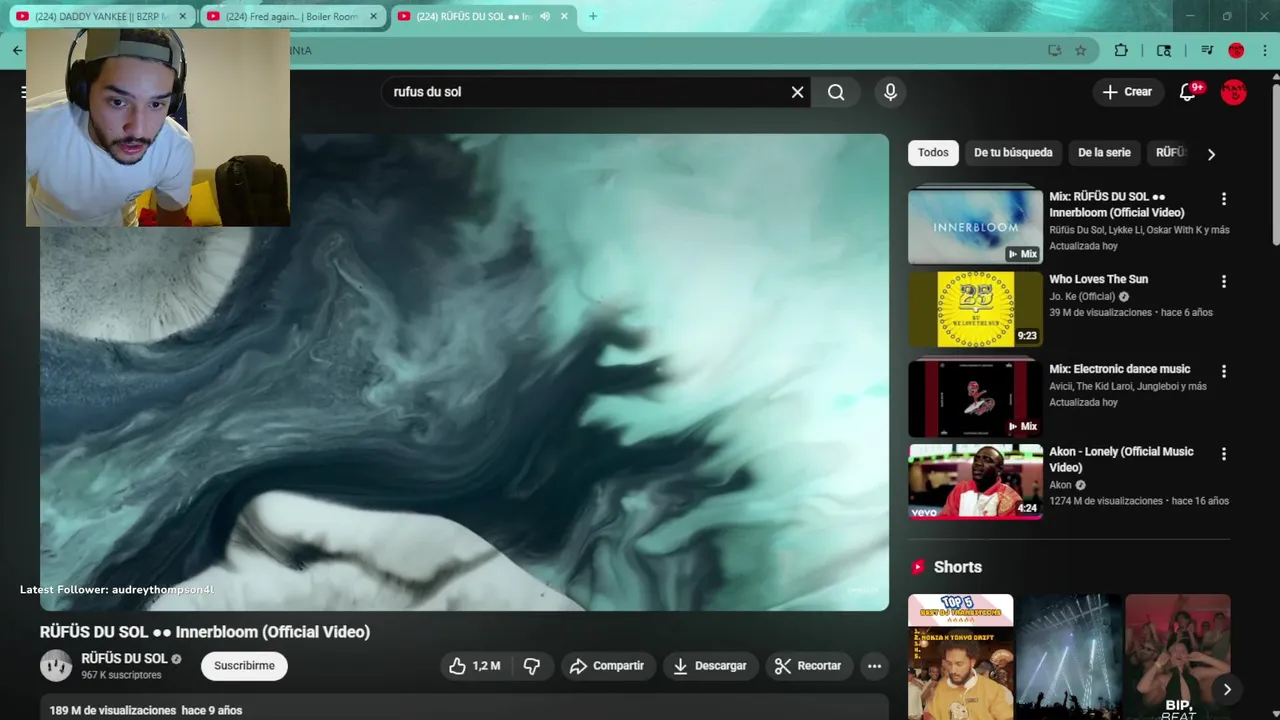Click the Shorts section heading
Image resolution: width=1280 pixels, height=720 pixels.
tap(958, 567)
